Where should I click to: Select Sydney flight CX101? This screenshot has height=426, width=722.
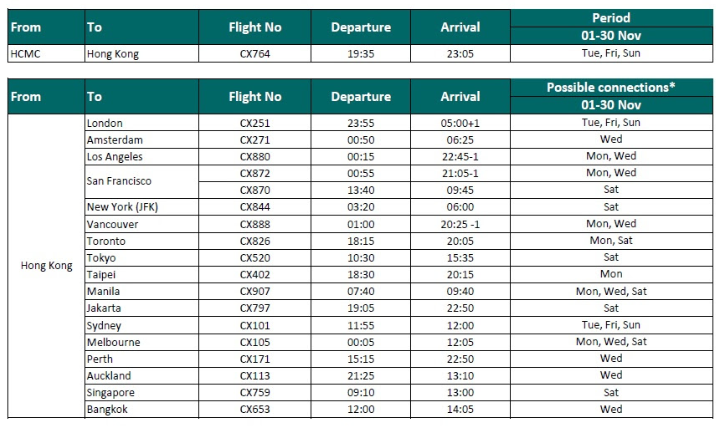point(255,325)
